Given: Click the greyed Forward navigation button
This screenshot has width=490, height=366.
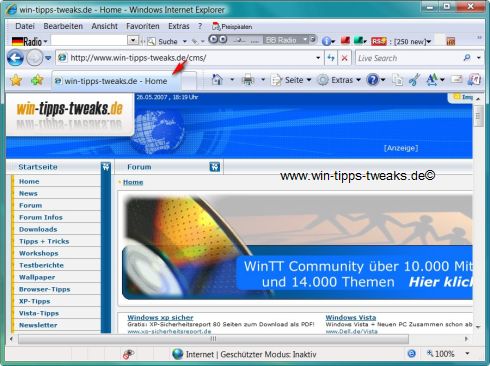Looking at the screenshot, I should (x=34, y=58).
